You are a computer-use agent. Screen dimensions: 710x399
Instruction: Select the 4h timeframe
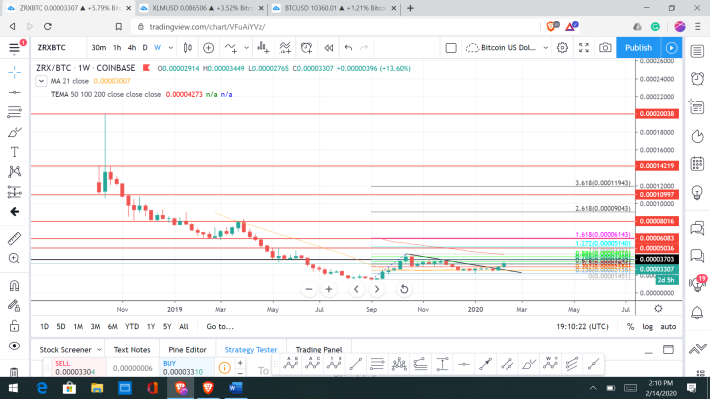132,48
